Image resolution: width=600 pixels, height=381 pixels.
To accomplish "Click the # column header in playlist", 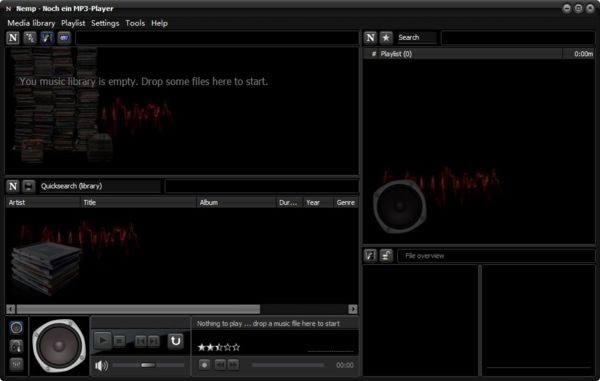I will tap(374, 54).
